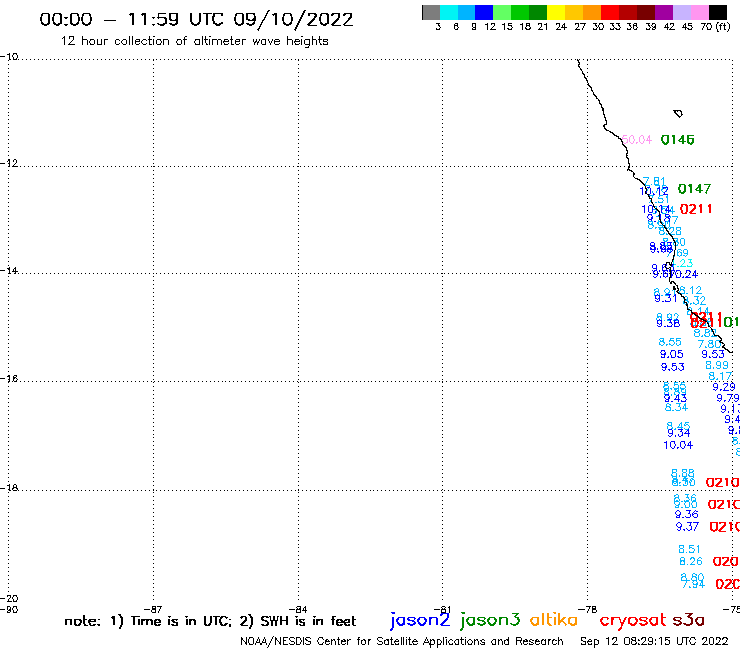This screenshot has width=740, height=650.
Task: Click the green 'jason3' satellite legend label
Action: coord(490,620)
